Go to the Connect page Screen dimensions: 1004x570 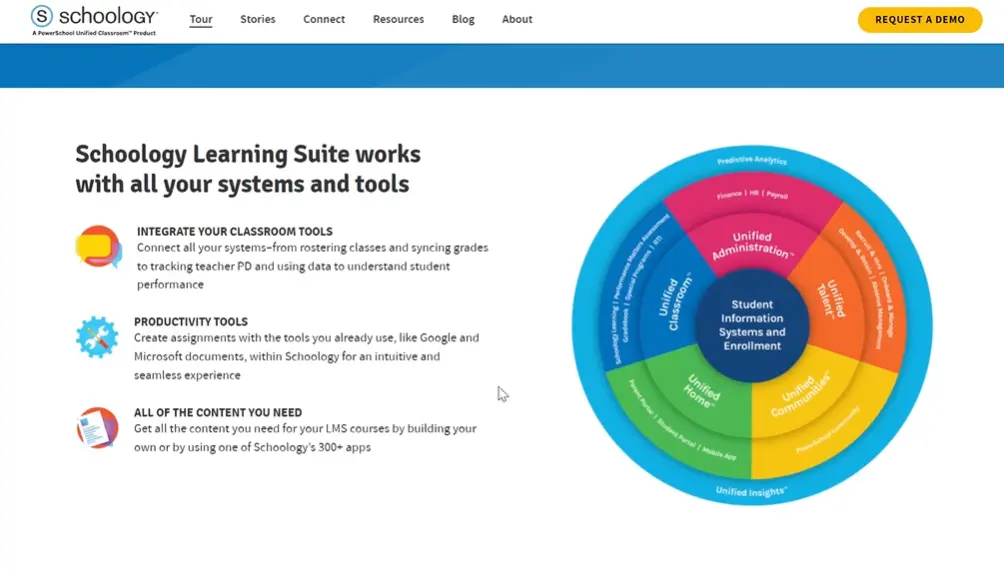click(x=324, y=19)
